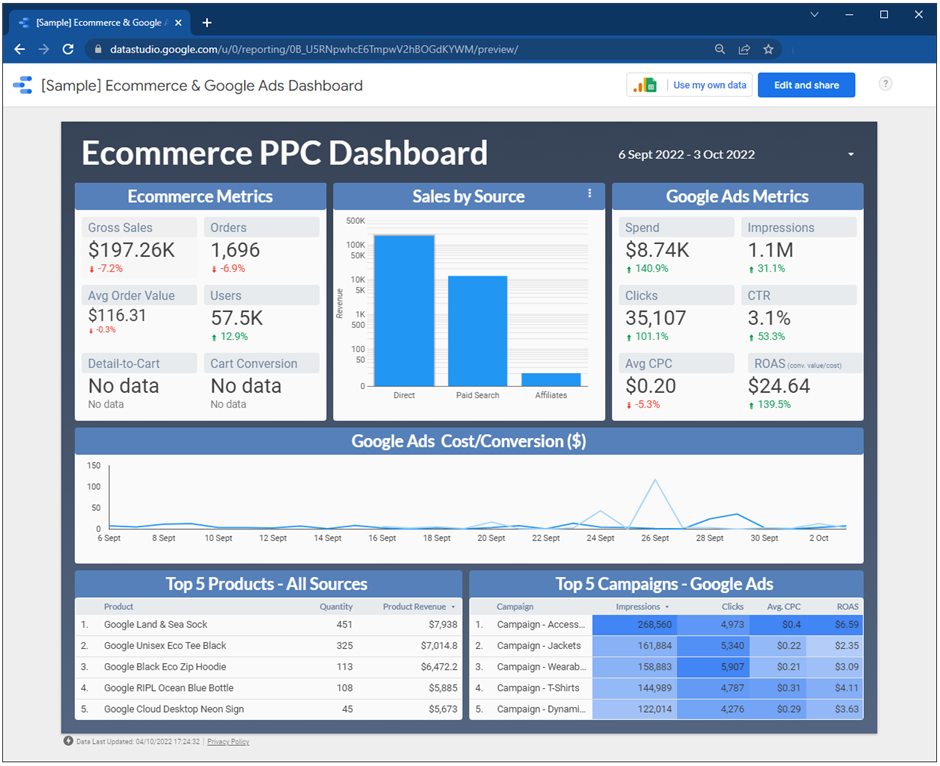Viewport: 940px width, 766px height.
Task: Click the $7,938 product revenue cell
Action: pos(442,625)
